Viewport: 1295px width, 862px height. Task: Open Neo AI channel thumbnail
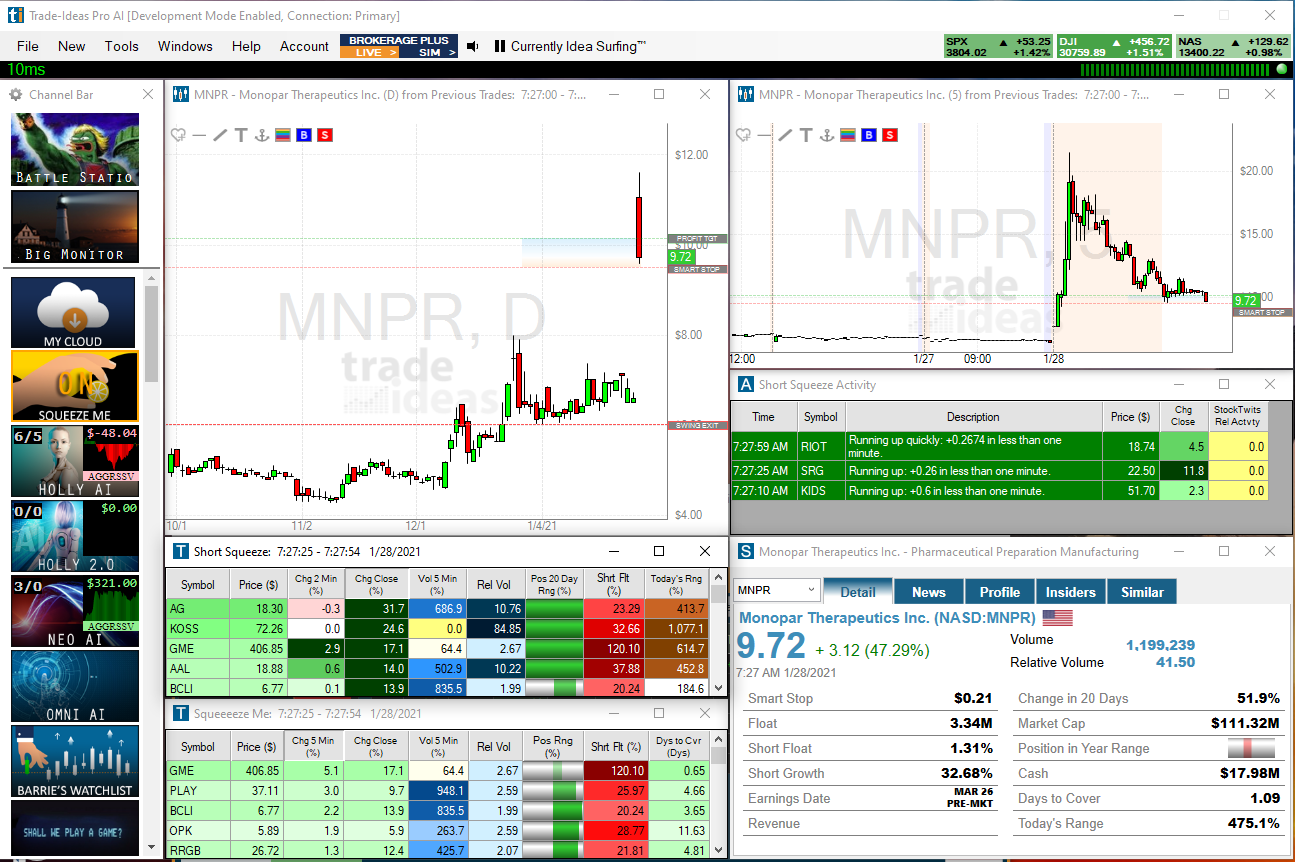(75, 611)
